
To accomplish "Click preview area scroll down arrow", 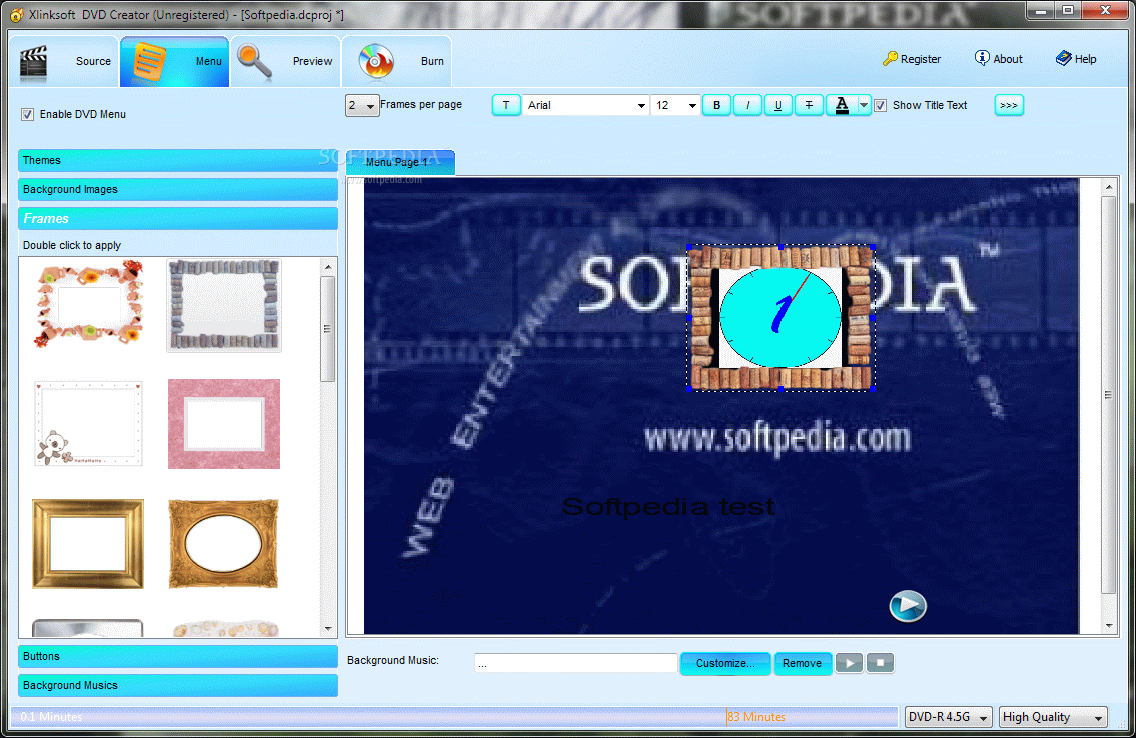I will pos(1109,626).
